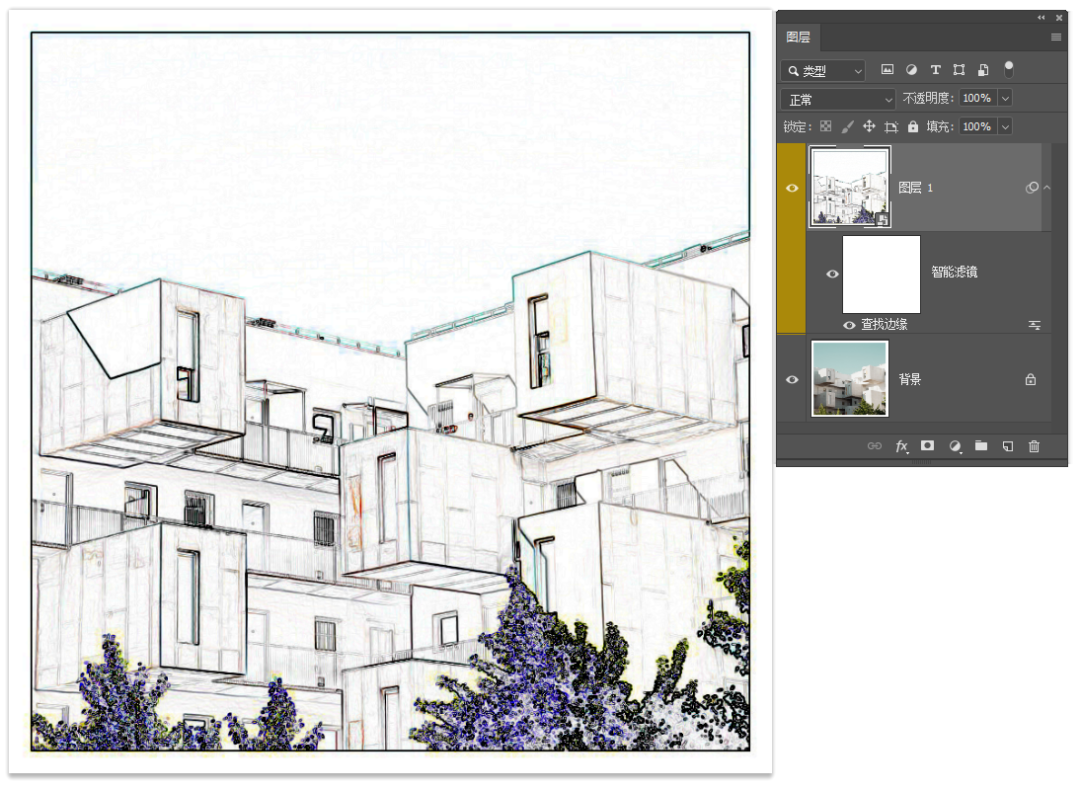The image size is (1080, 790).
Task: Select the 图层 panel tab
Action: click(798, 38)
